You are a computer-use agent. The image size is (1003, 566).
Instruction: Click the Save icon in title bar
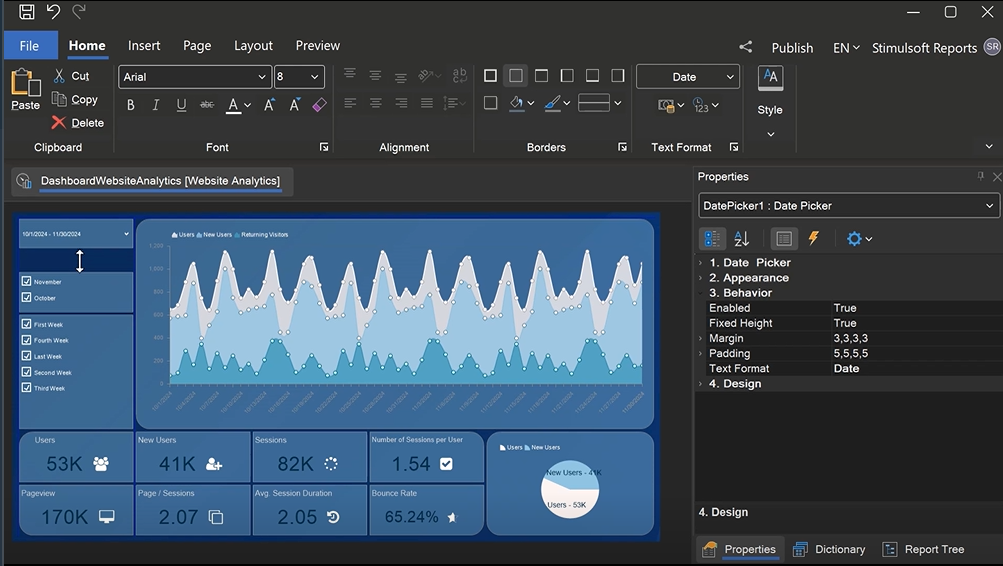27,12
